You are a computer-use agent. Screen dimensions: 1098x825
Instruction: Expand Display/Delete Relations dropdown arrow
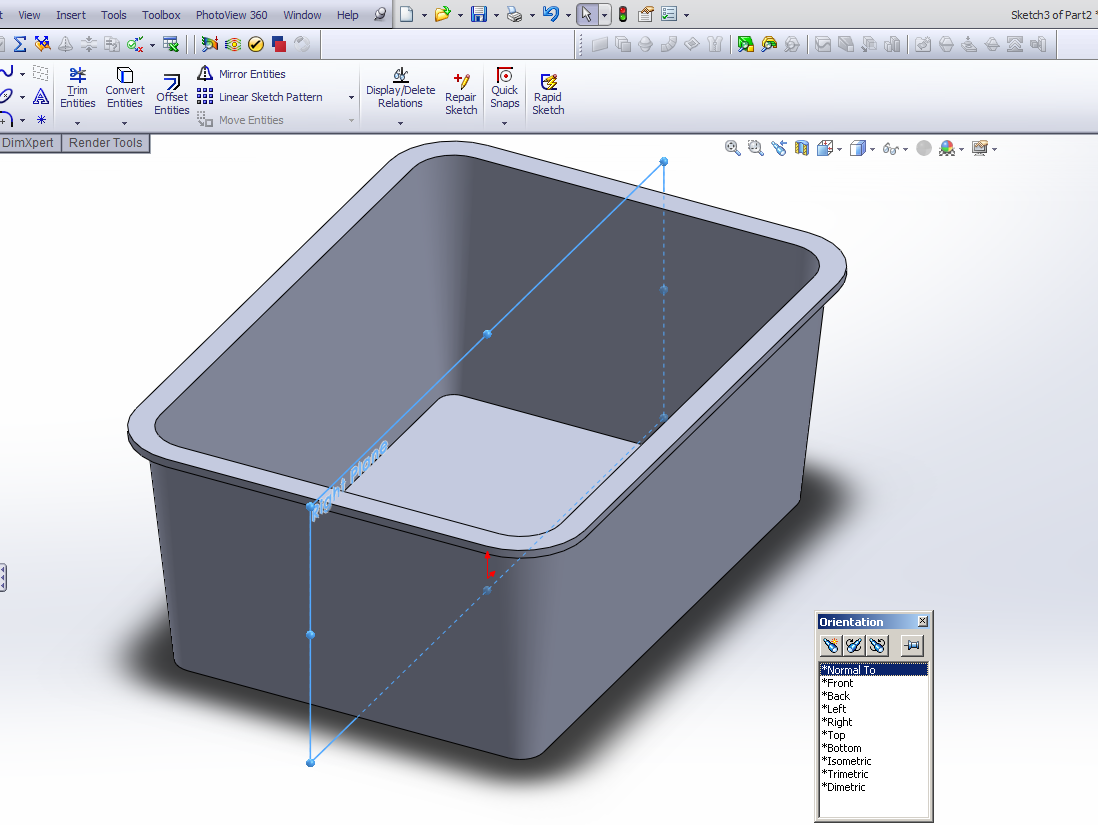click(401, 123)
